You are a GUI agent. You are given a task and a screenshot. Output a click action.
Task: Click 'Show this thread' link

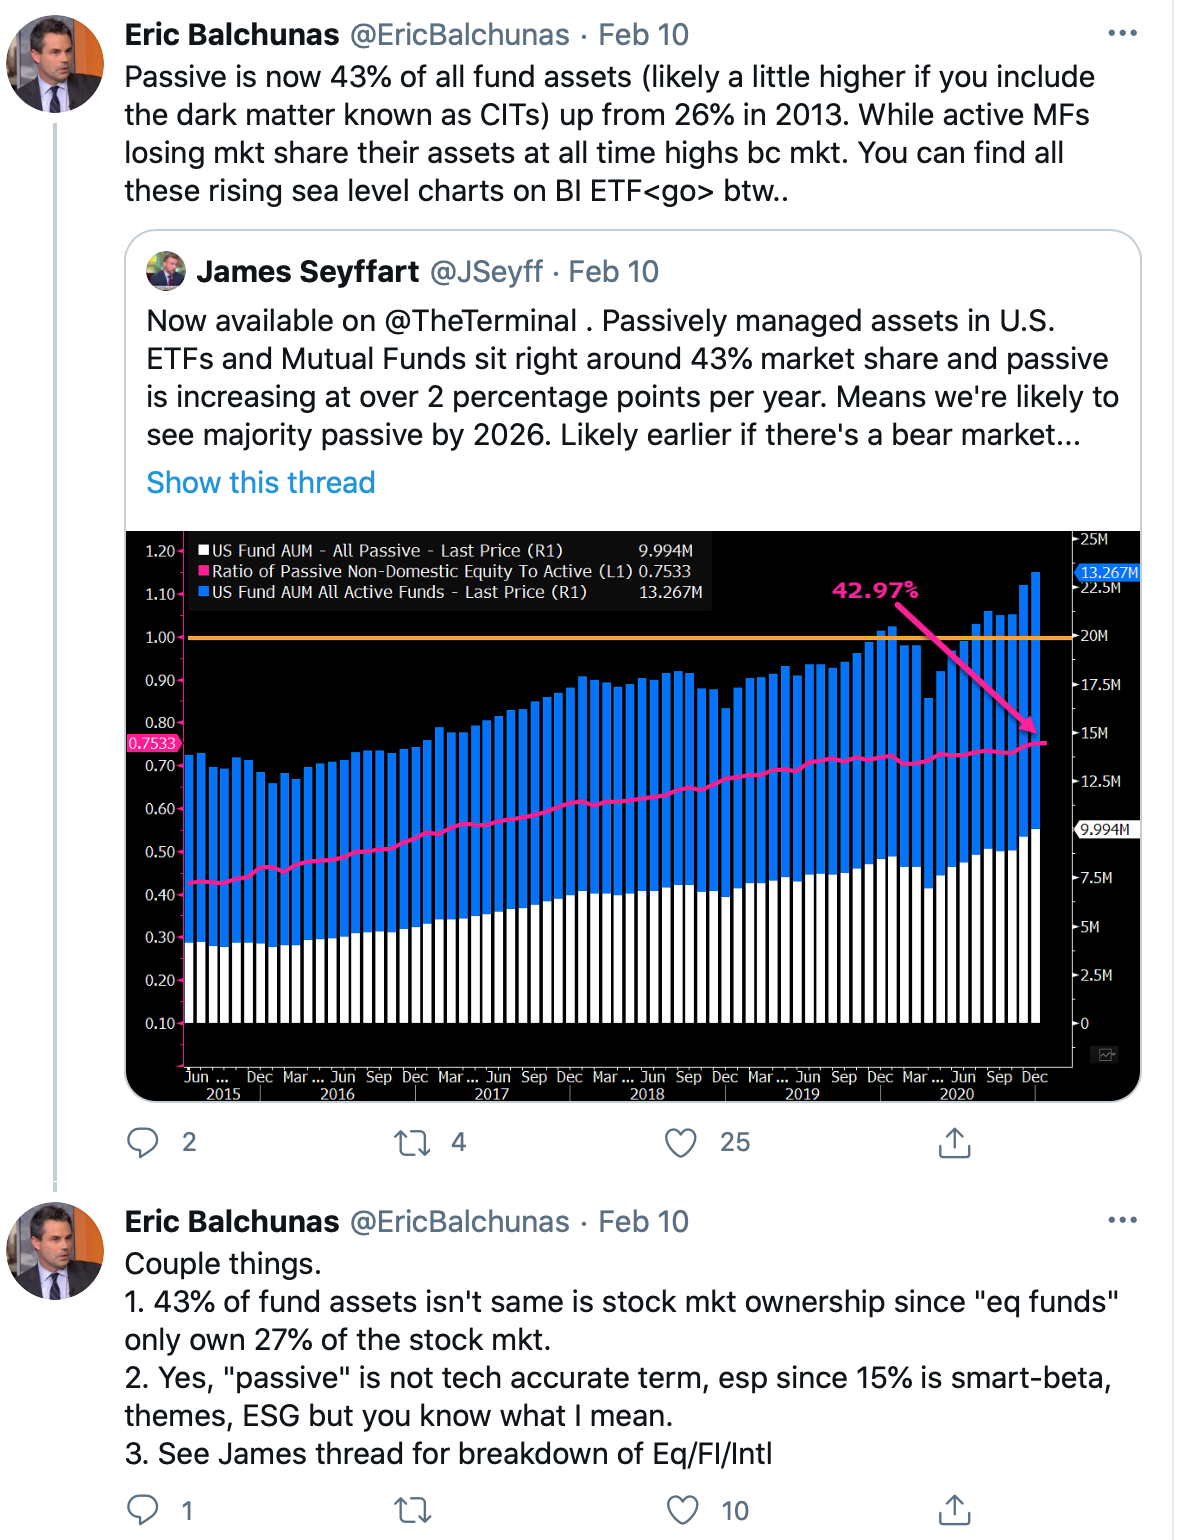point(261,482)
